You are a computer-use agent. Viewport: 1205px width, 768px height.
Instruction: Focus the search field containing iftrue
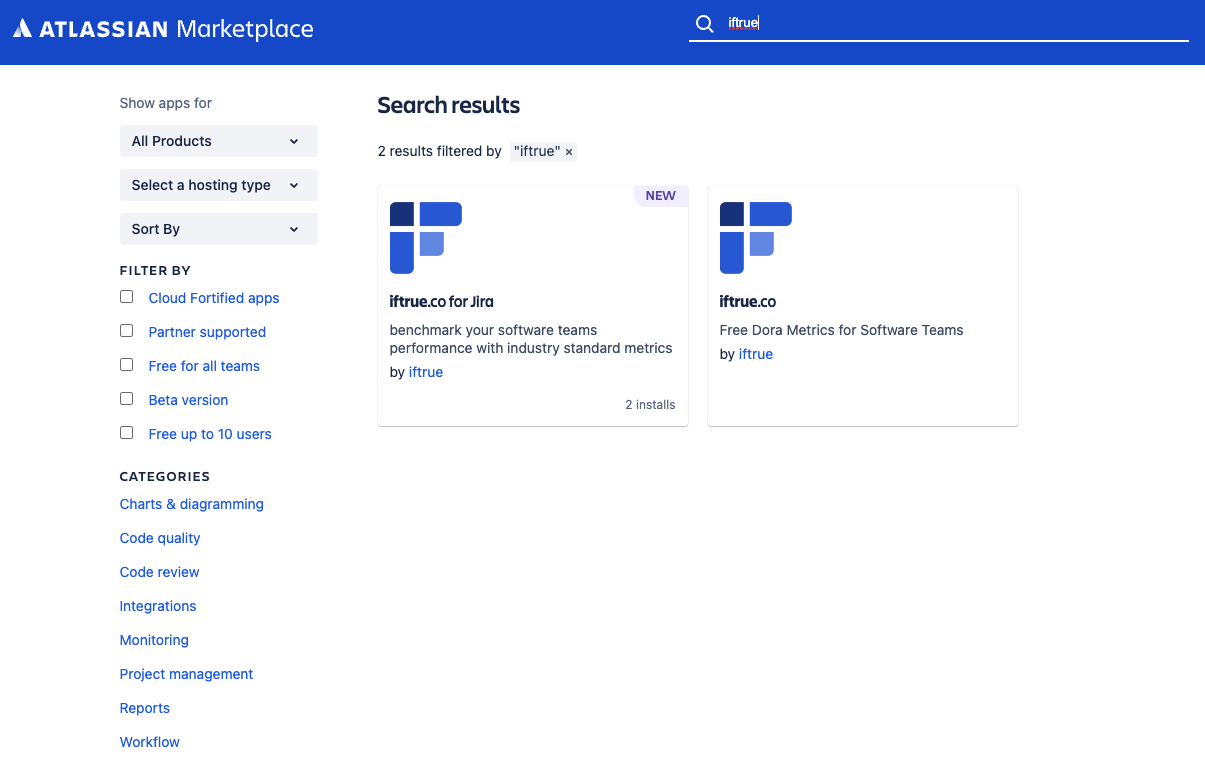pyautogui.click(x=950, y=24)
